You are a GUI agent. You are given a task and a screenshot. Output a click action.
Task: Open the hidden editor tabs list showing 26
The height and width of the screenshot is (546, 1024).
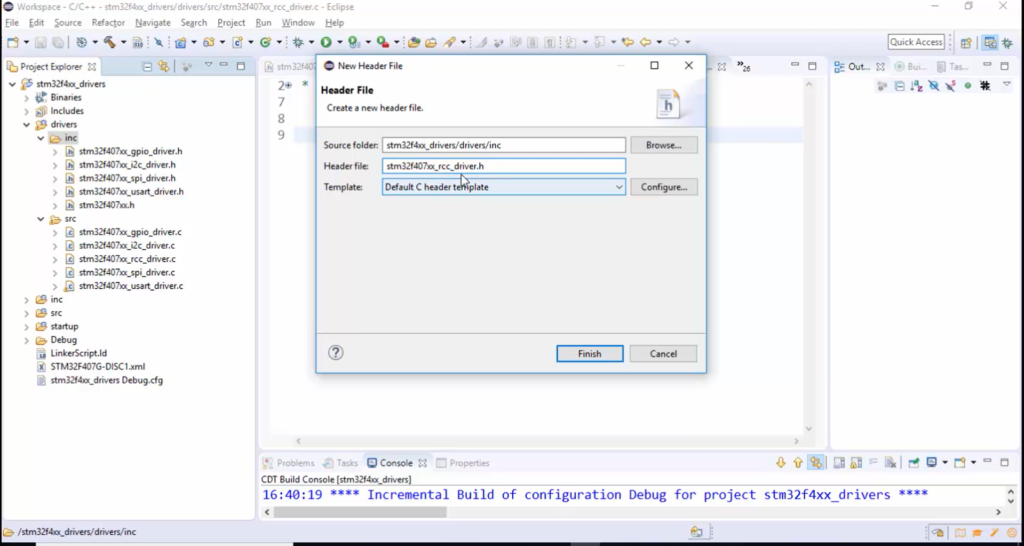click(743, 66)
